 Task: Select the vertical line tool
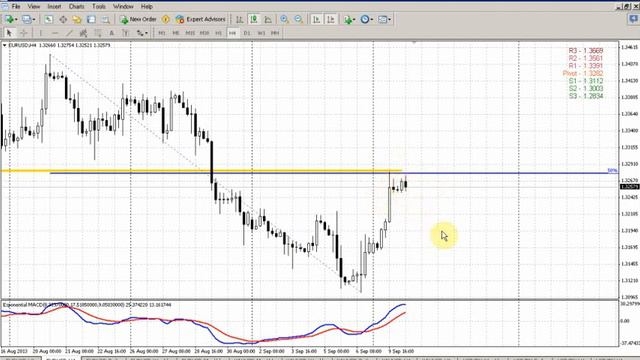point(40,33)
